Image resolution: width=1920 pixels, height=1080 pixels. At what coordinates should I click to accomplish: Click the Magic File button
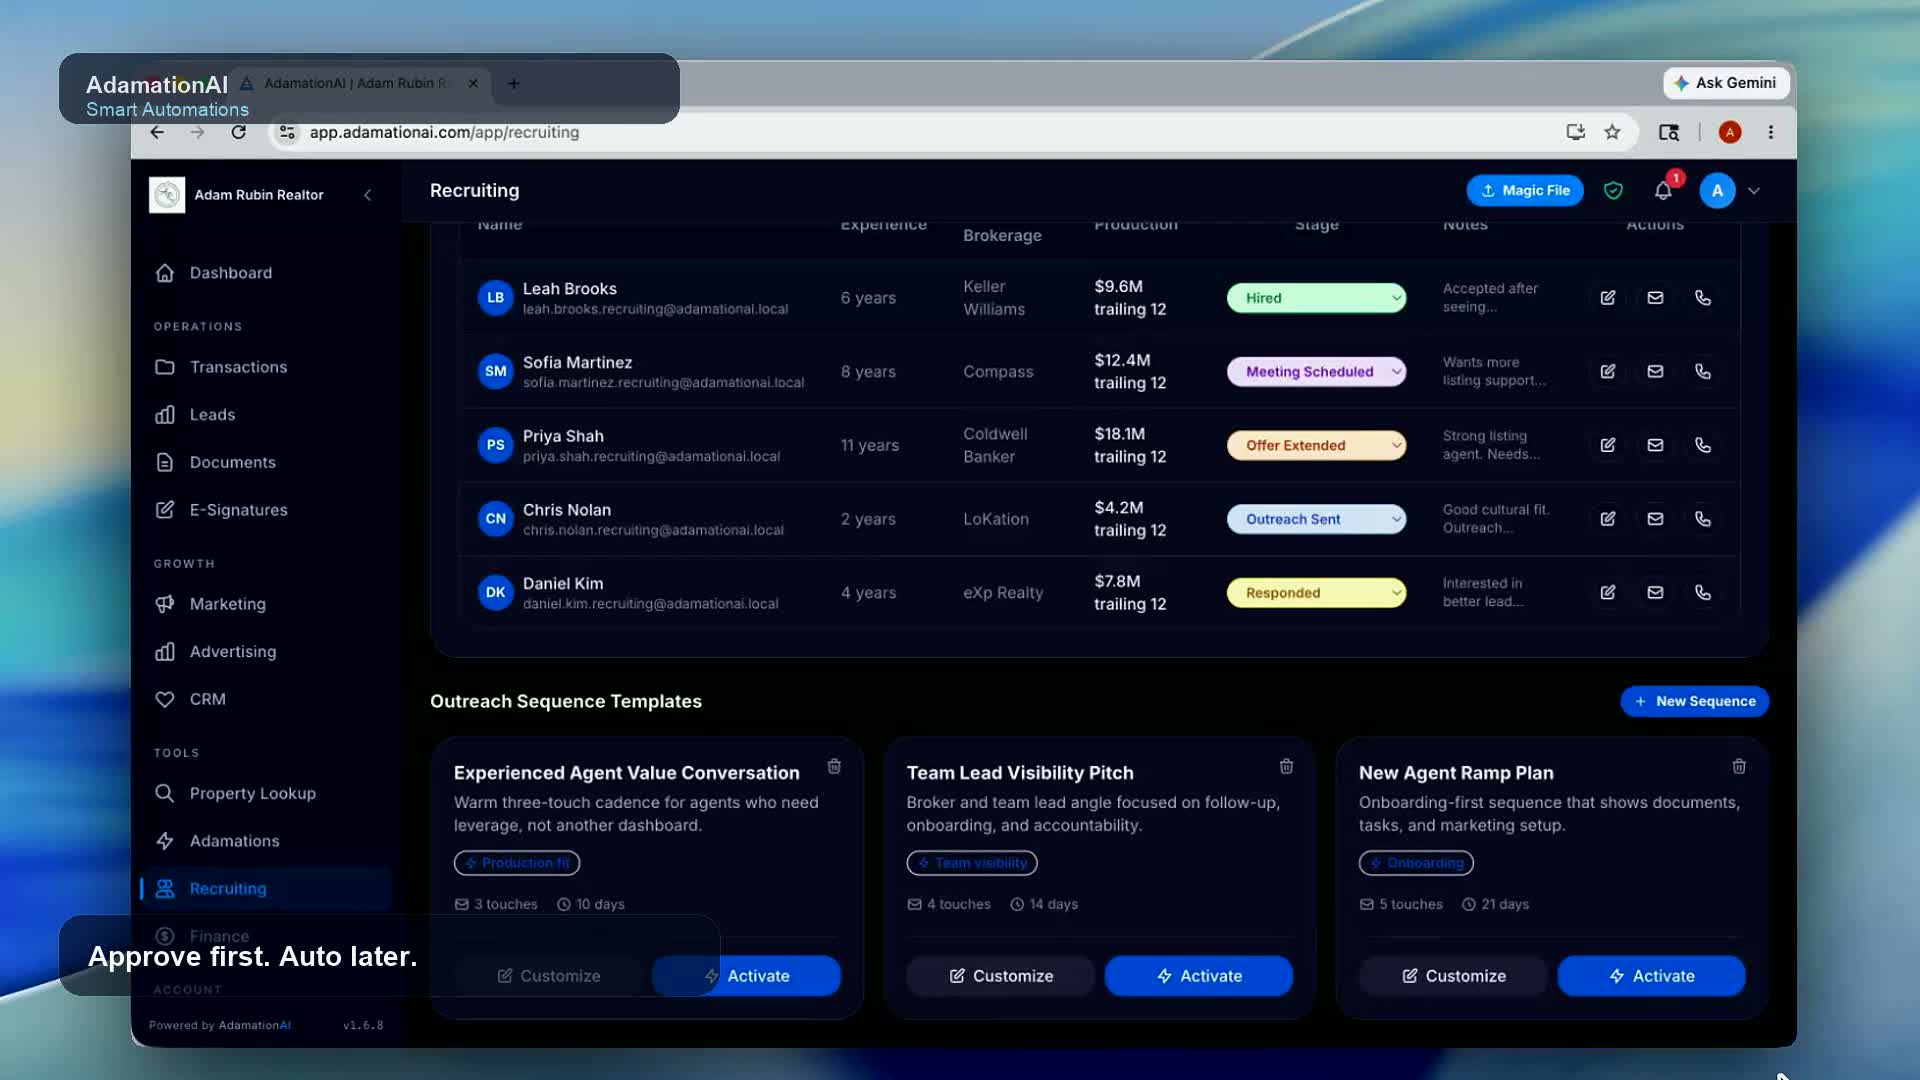tap(1524, 191)
